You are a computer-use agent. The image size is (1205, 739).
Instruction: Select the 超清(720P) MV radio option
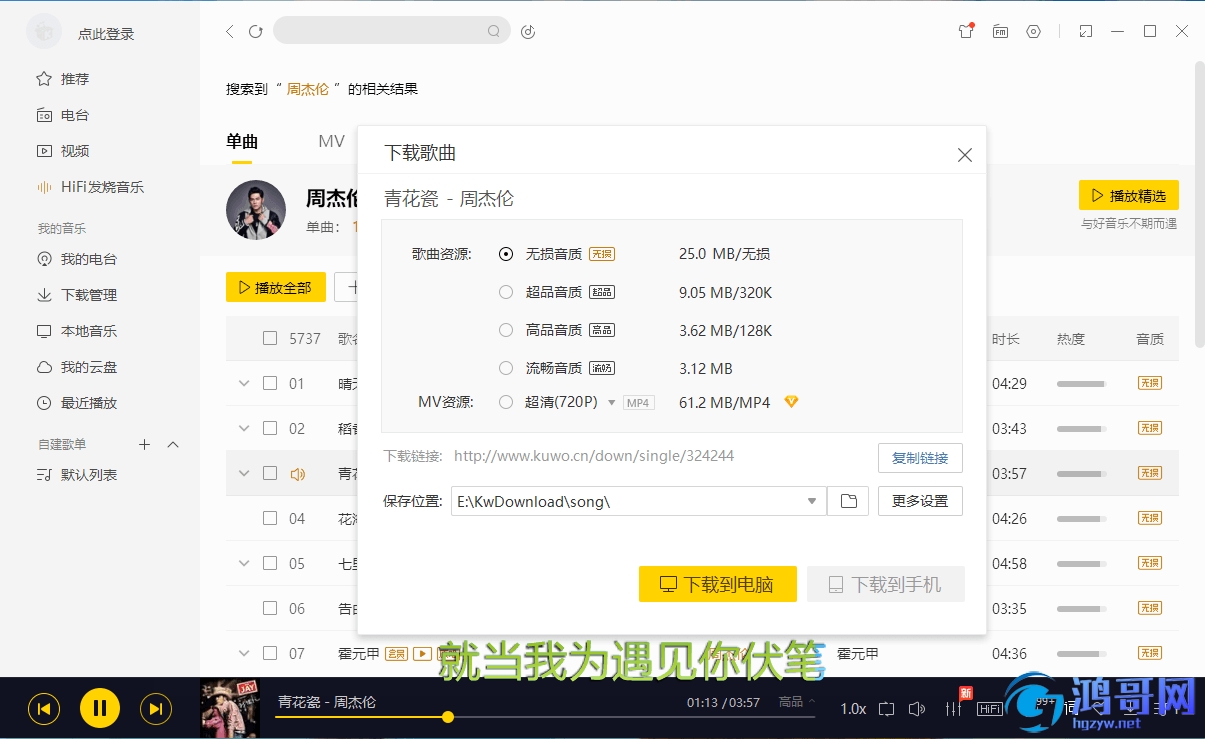coord(506,402)
